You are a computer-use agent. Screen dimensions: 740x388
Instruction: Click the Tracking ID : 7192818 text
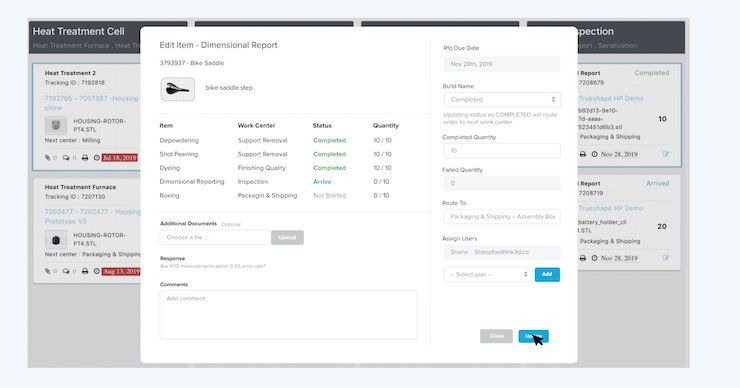click(x=75, y=83)
